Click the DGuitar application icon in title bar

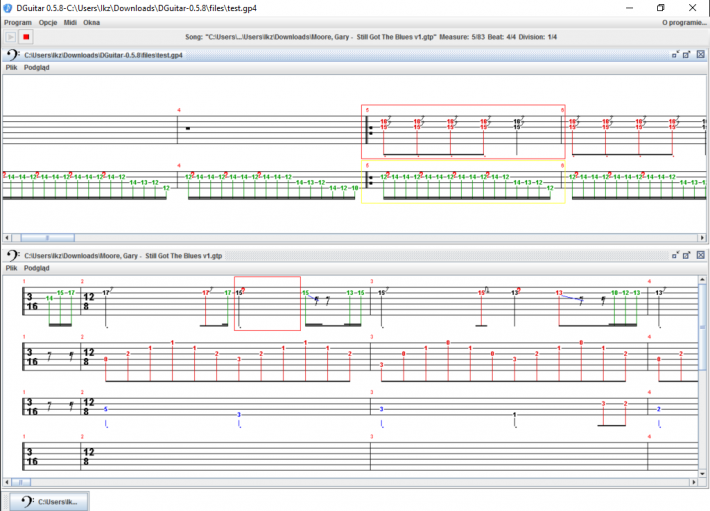pyautogui.click(x=8, y=8)
